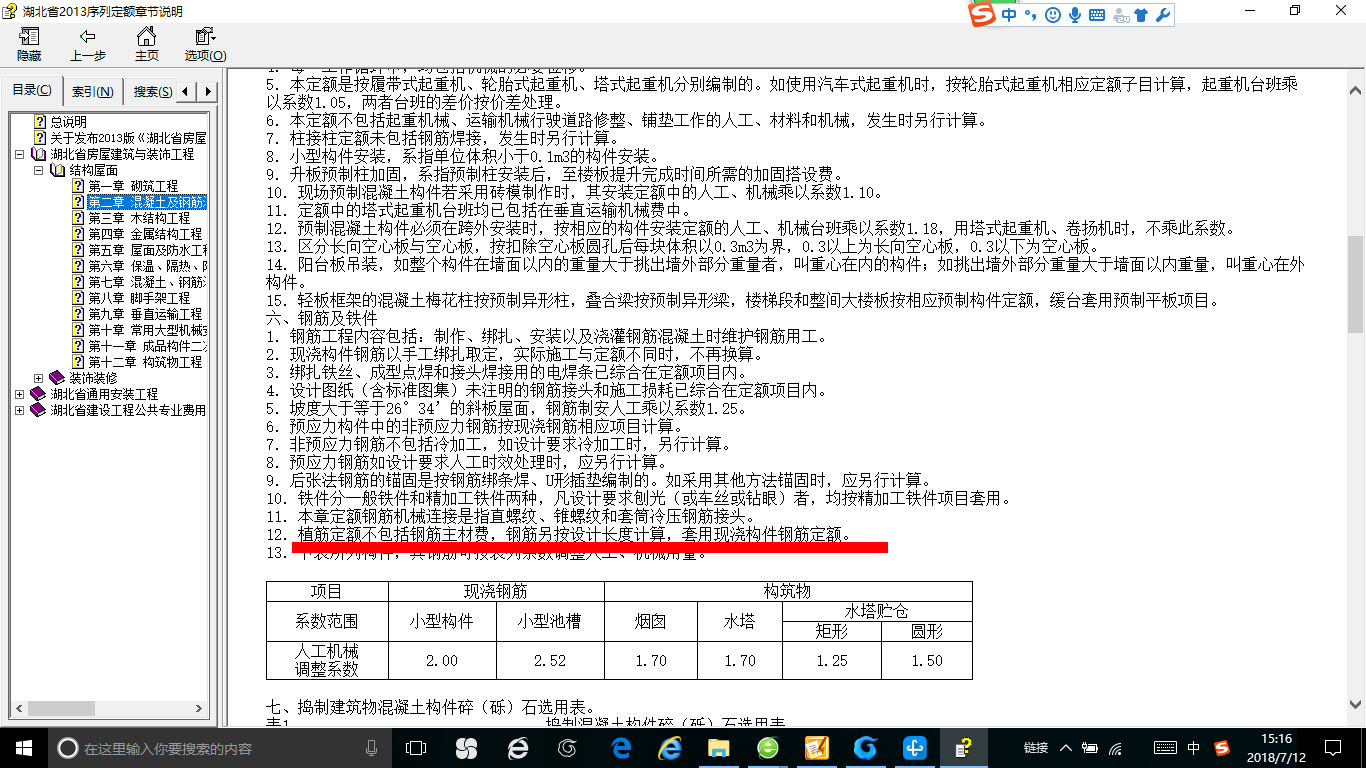This screenshot has width=1366, height=768.
Task: Select 第十章 常用大型机械 in the tree
Action: (x=147, y=330)
